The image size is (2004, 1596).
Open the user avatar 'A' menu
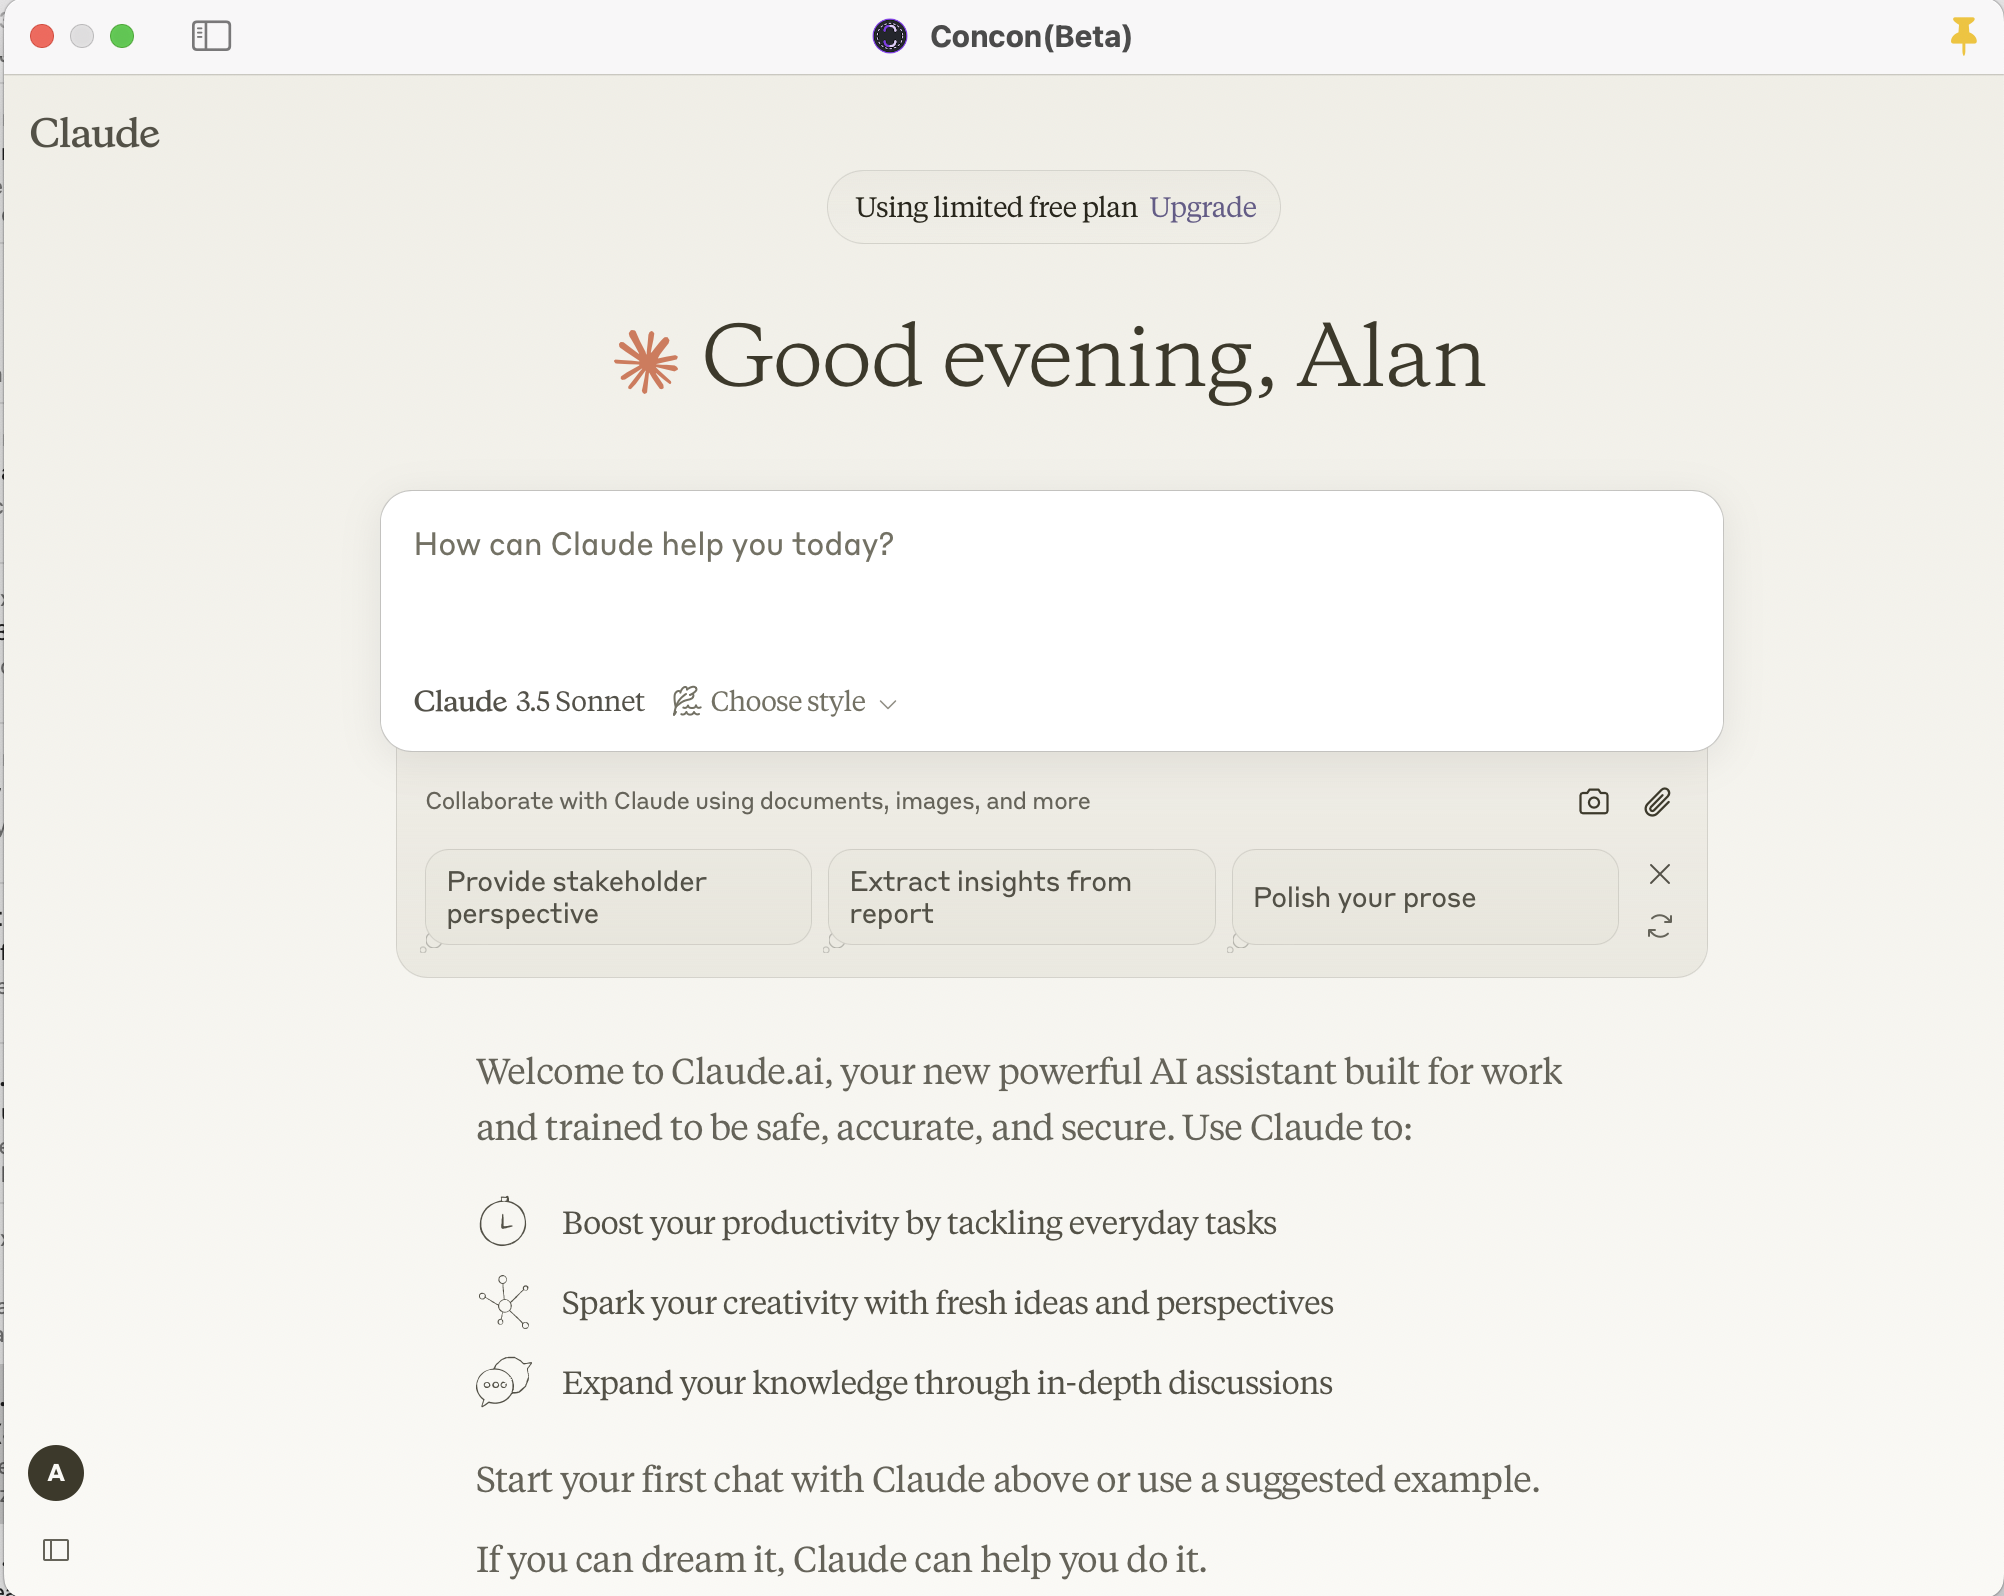click(x=56, y=1473)
